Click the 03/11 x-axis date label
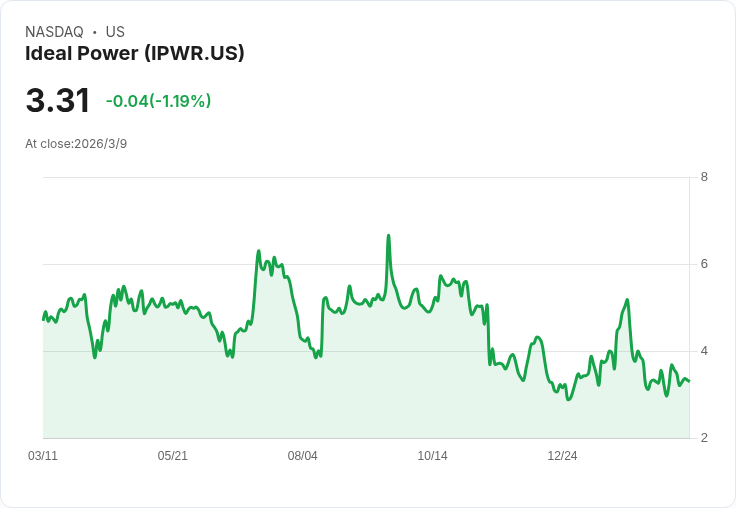Viewport: 736px width, 508px height. [x=43, y=455]
